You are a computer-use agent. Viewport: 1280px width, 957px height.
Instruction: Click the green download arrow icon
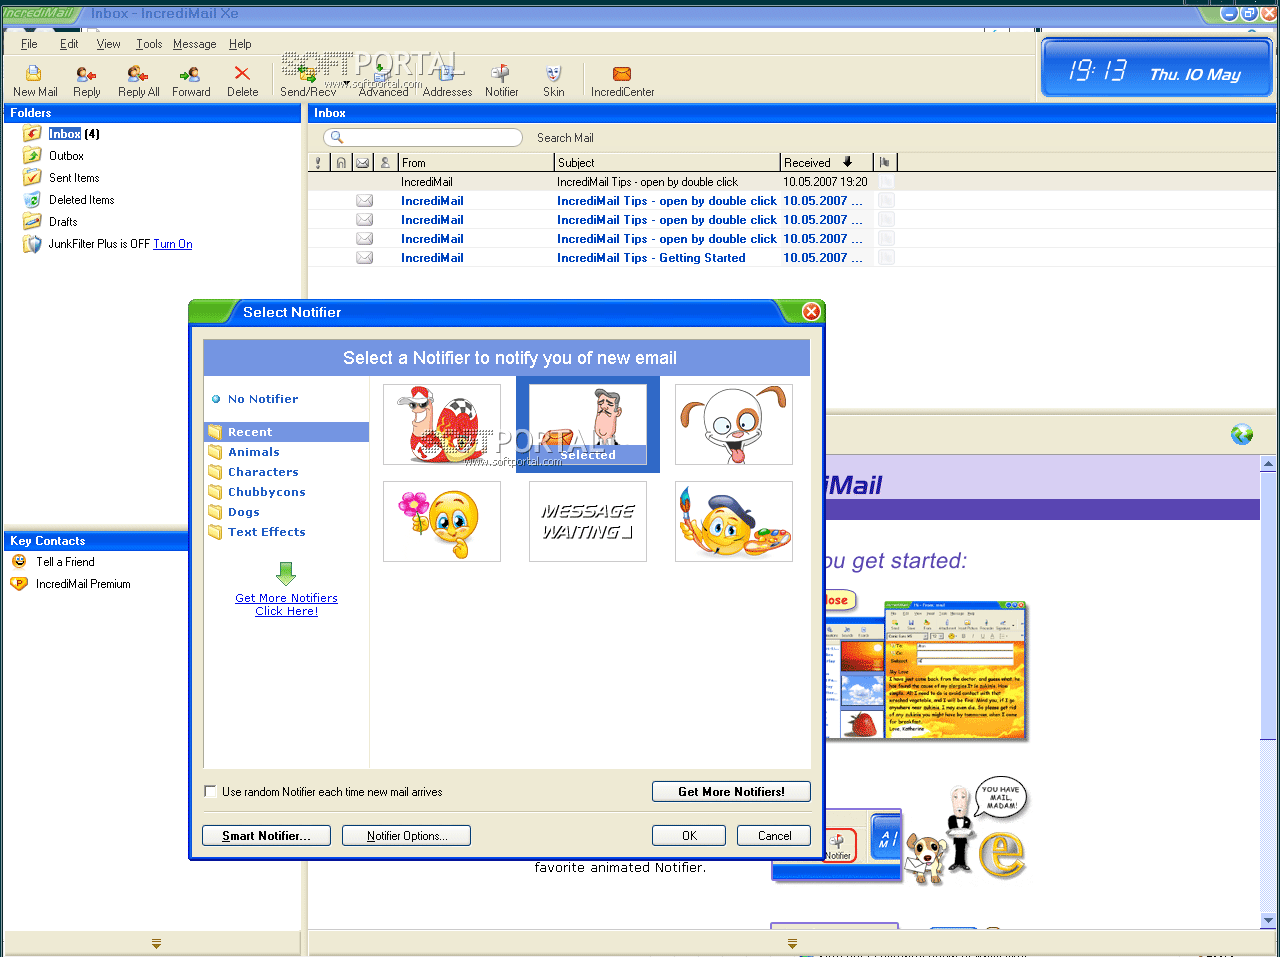pyautogui.click(x=286, y=573)
